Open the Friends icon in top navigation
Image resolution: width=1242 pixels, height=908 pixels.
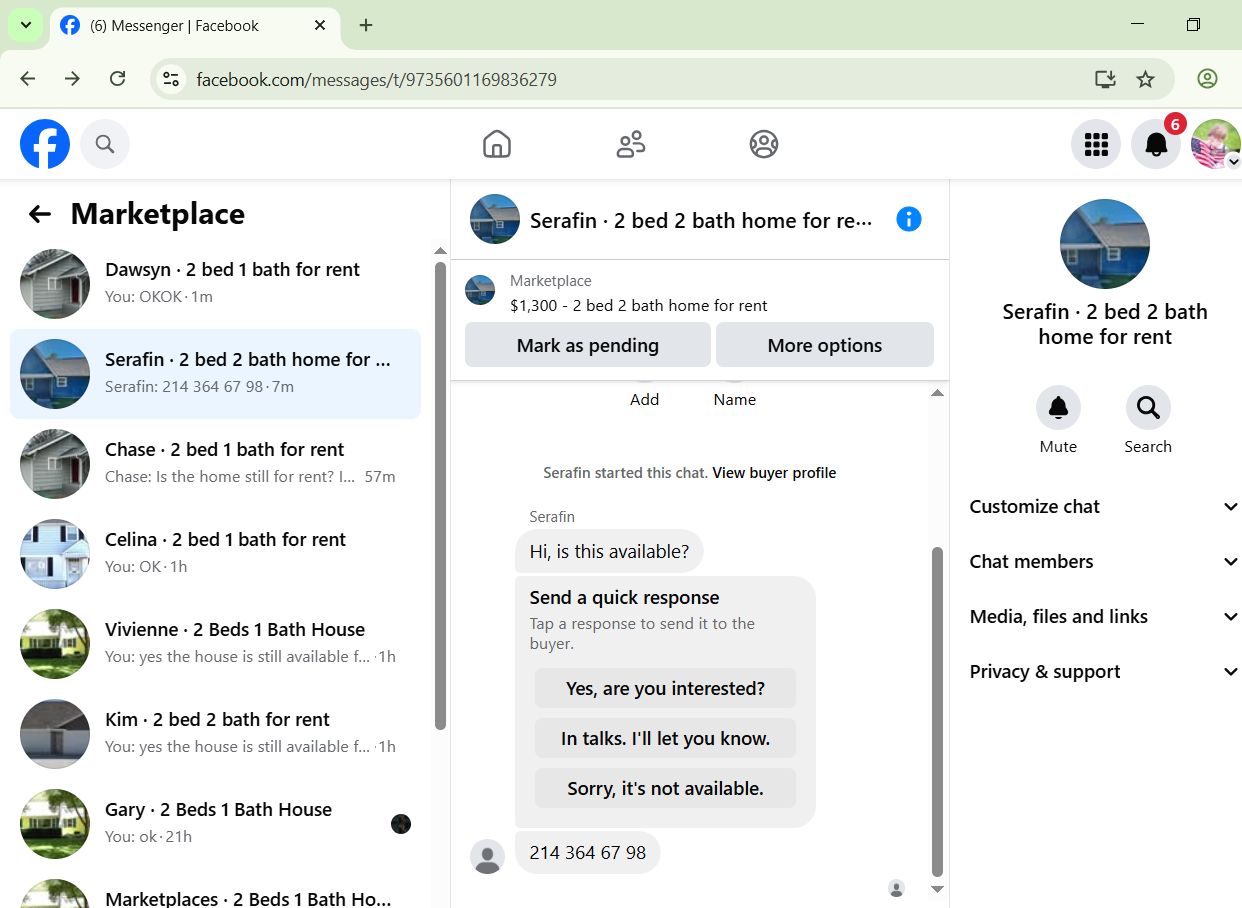(x=631, y=144)
